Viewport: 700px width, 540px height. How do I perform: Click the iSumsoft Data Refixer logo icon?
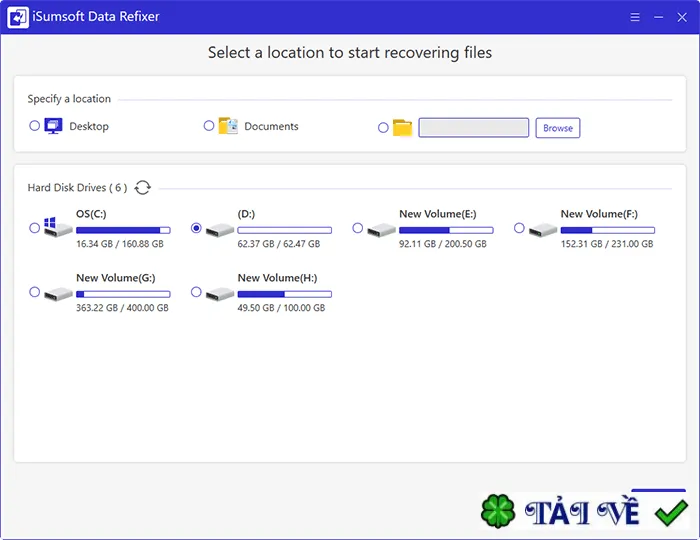tap(18, 17)
